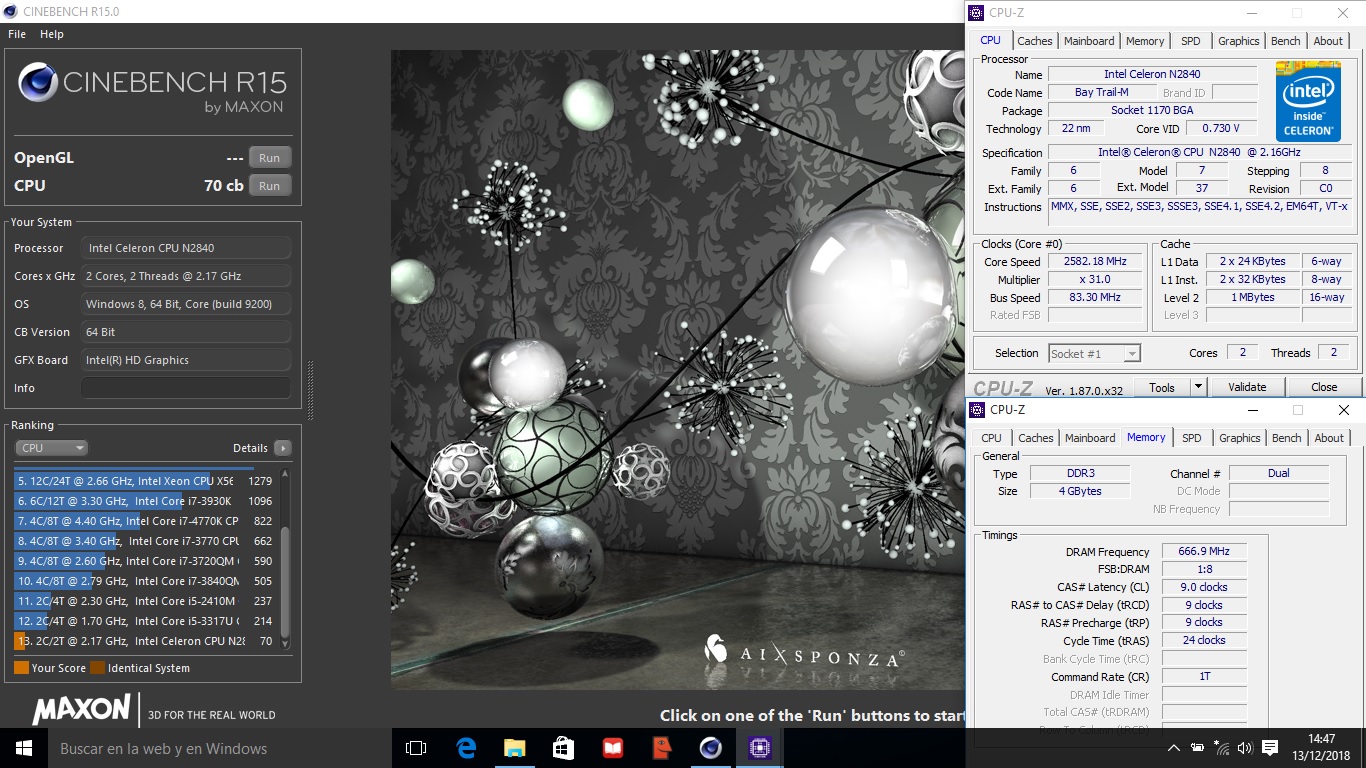Open the Windows Start menu

coord(24,748)
